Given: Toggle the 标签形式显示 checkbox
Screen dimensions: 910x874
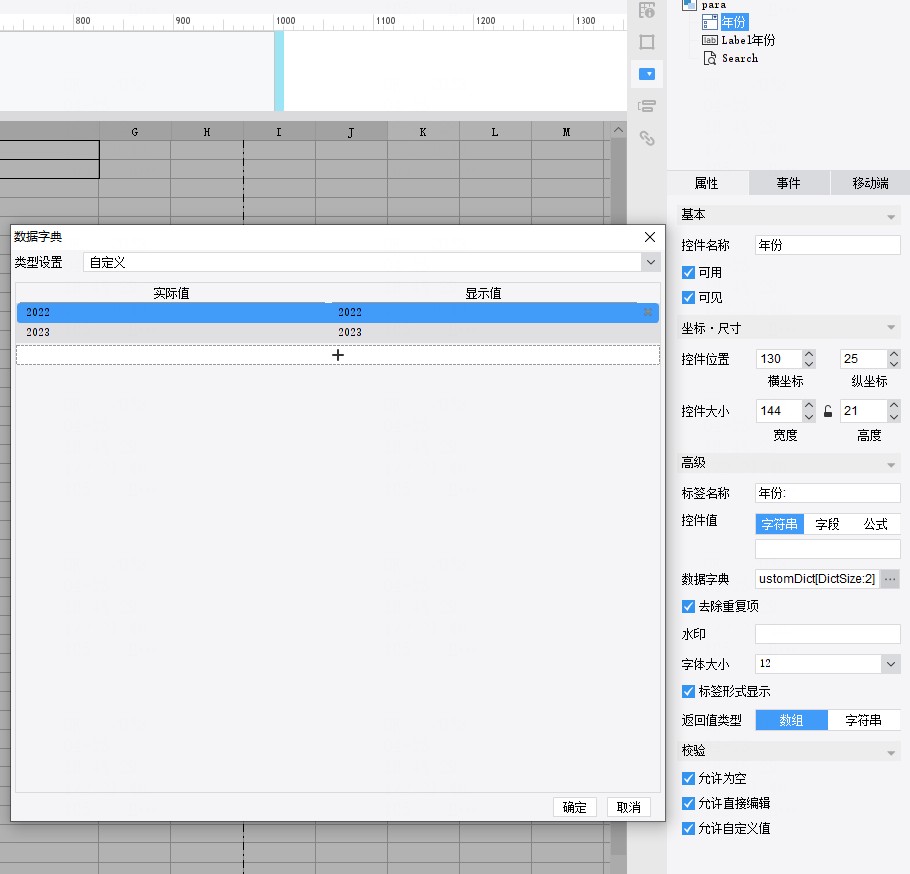Looking at the screenshot, I should 688,691.
